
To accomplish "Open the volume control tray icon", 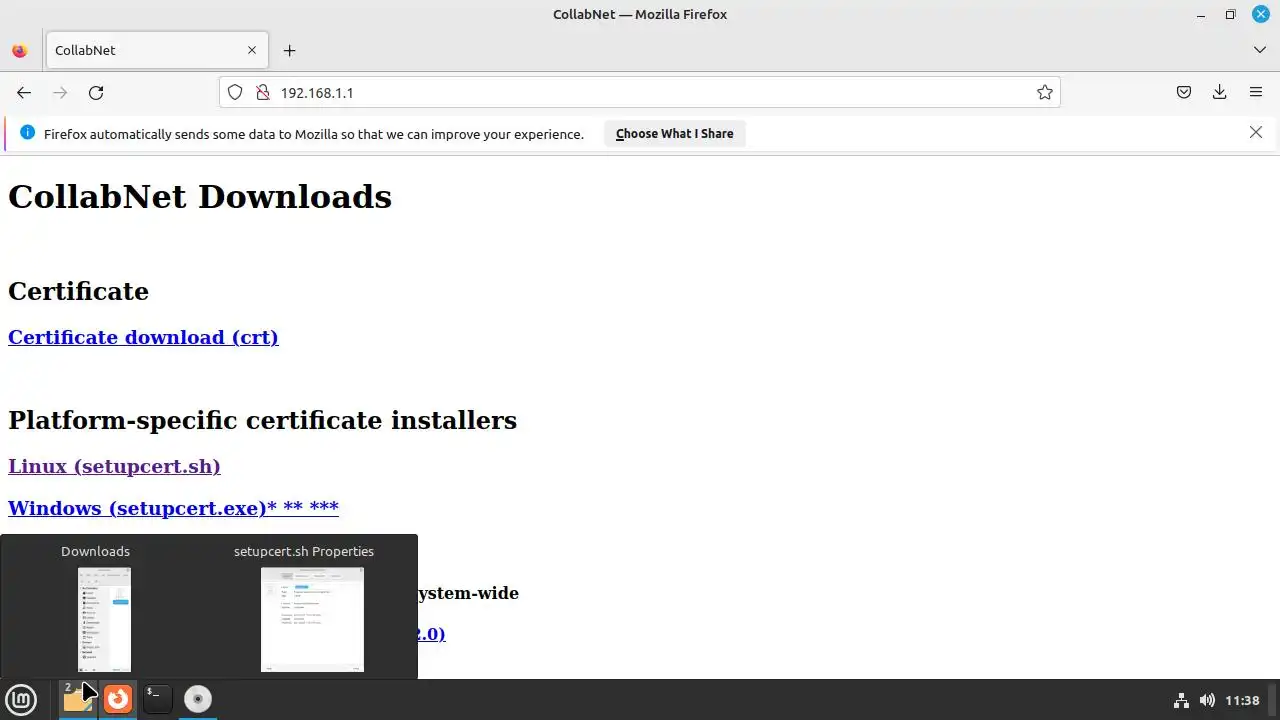I will coord(1207,700).
